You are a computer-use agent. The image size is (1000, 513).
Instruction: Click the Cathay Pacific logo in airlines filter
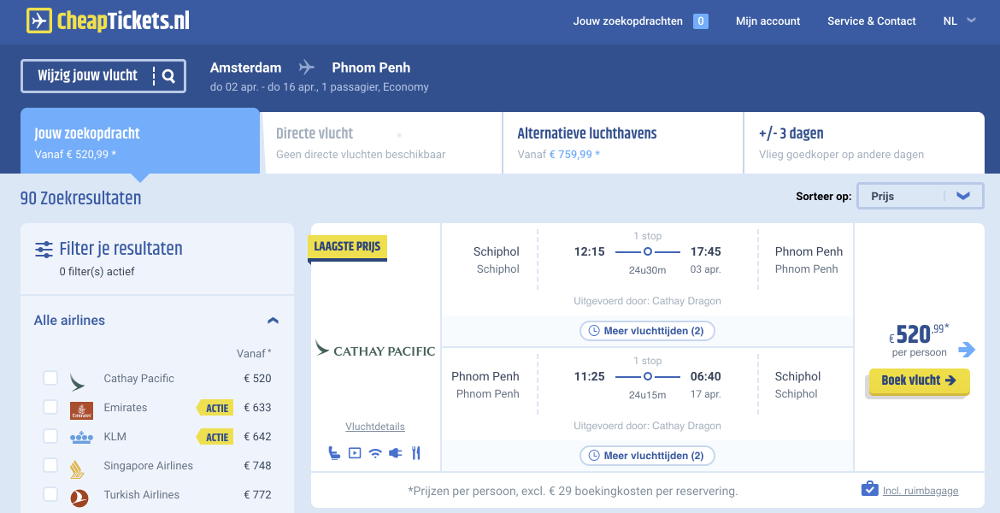point(77,382)
